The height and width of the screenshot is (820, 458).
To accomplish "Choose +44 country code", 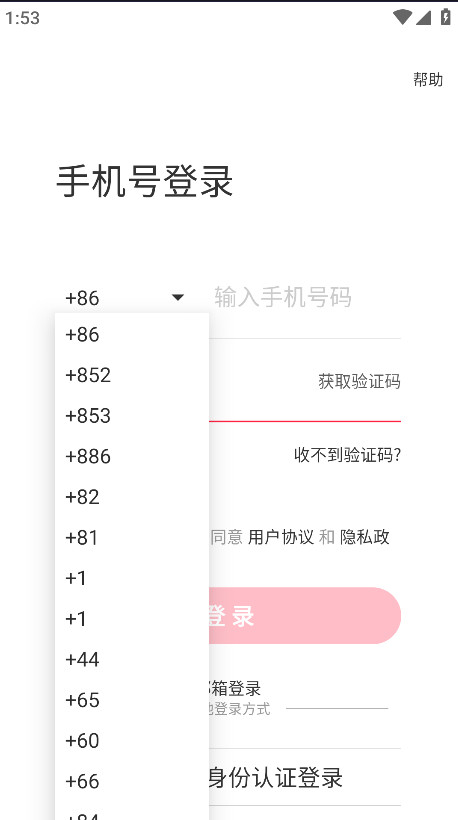I will point(132,659).
